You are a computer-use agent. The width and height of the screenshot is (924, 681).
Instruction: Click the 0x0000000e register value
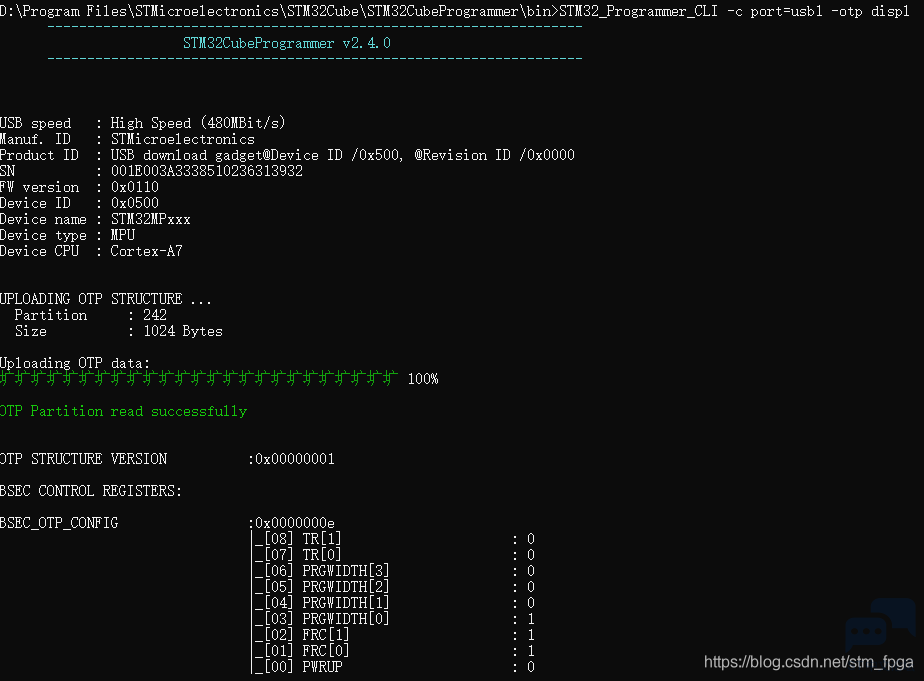[295, 523]
